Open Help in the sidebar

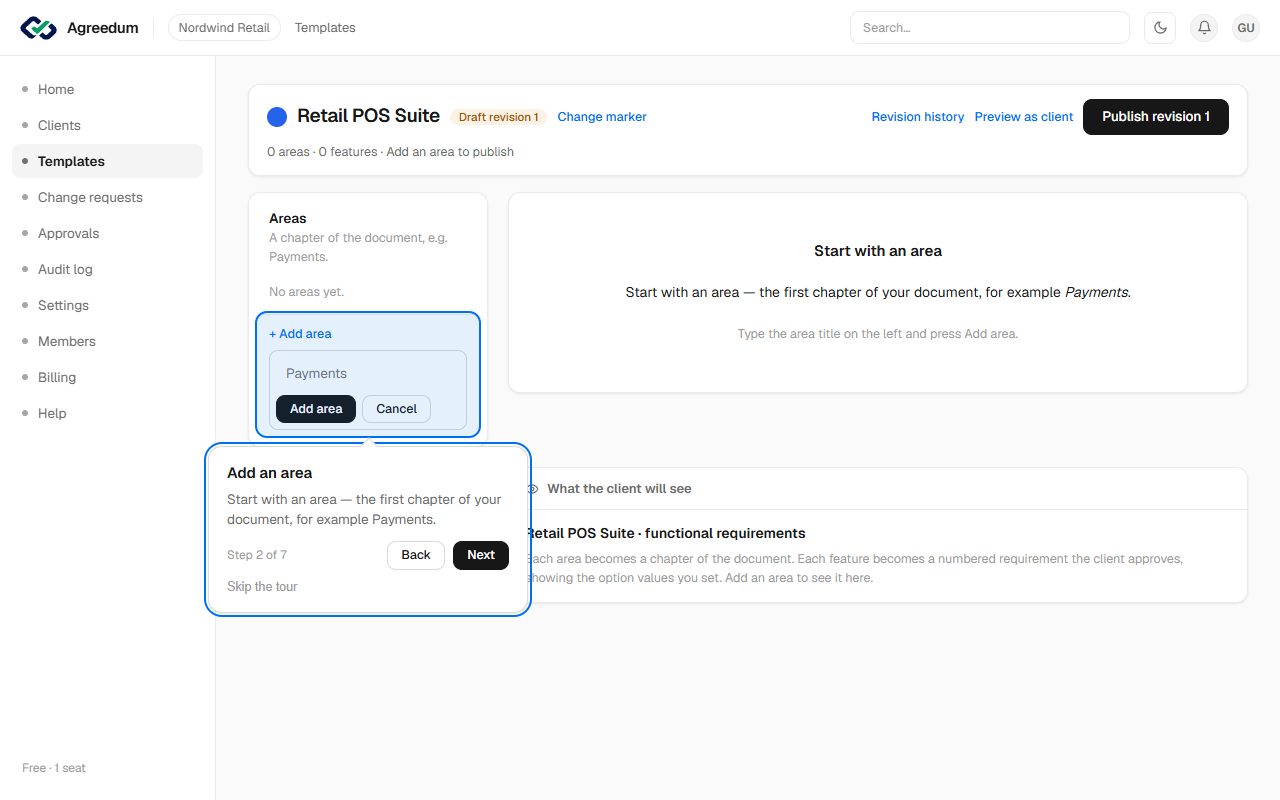(107, 413)
